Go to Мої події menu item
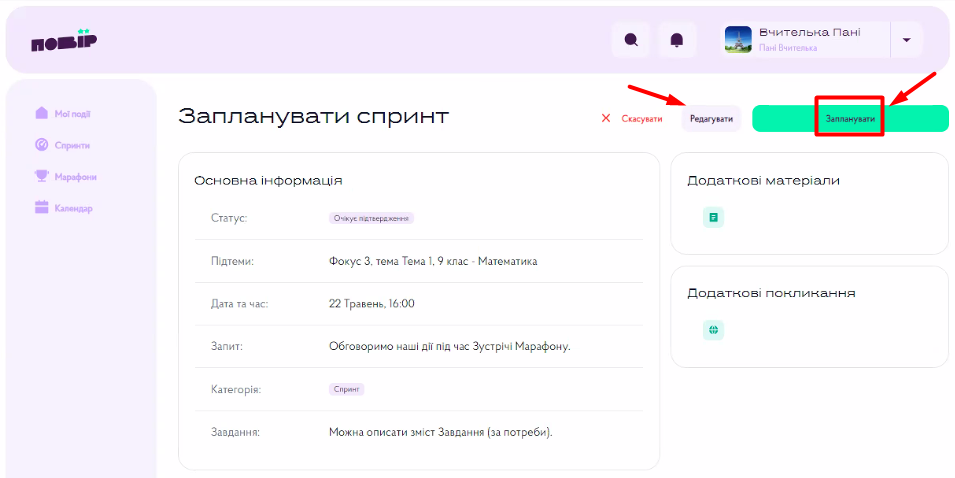 (72, 114)
